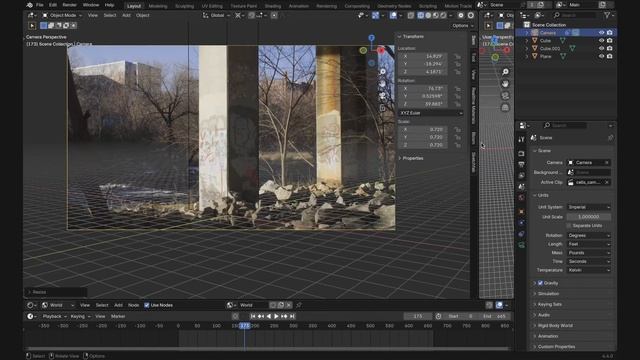Click the pan hand icon in the camera viewport

click(383, 83)
